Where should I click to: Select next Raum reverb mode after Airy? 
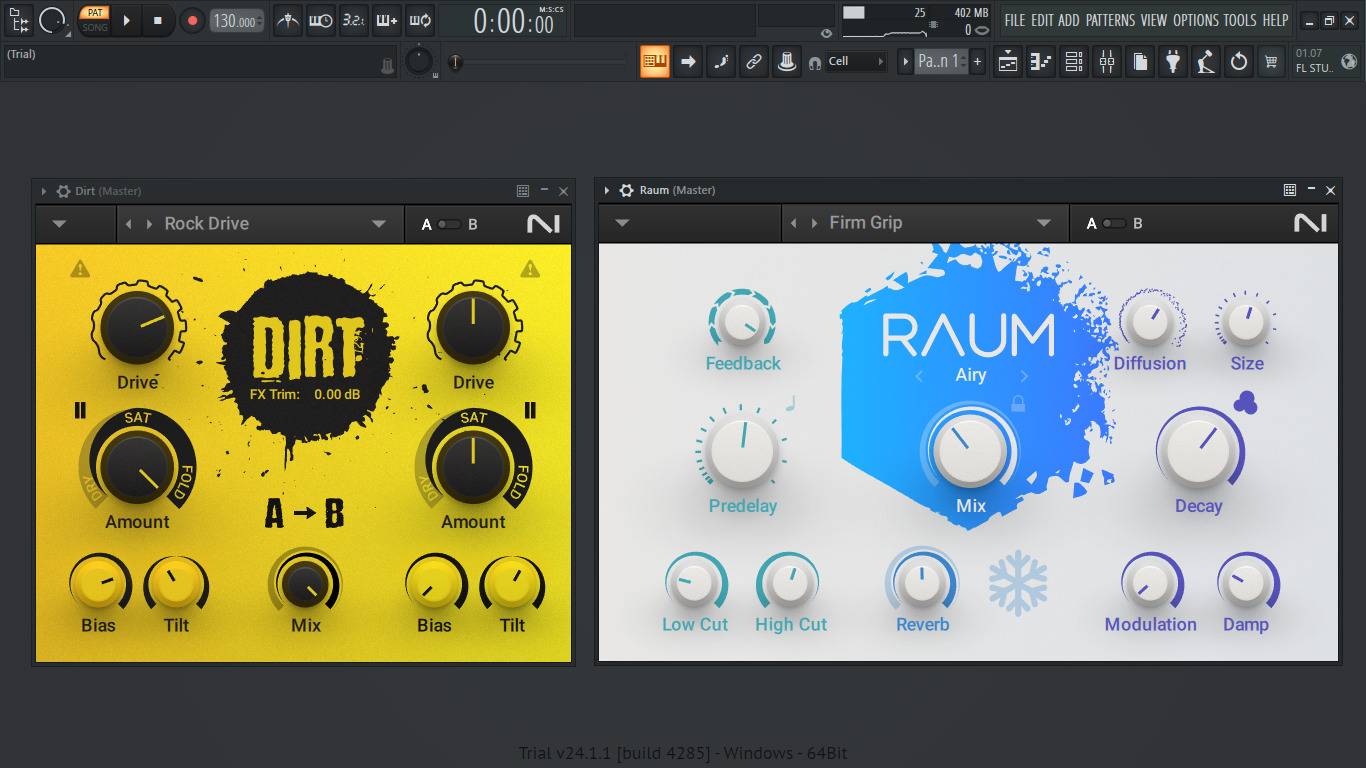click(1023, 376)
